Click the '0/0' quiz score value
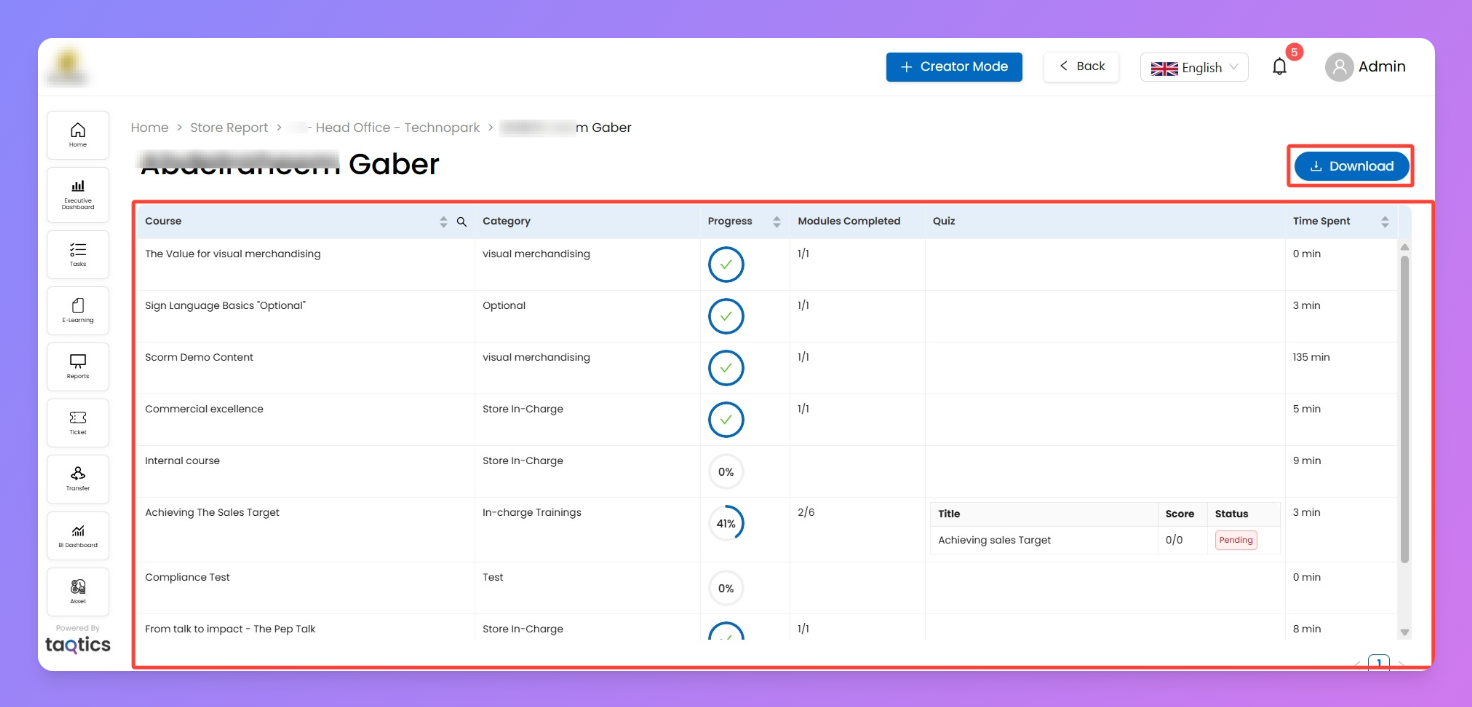 1174,540
